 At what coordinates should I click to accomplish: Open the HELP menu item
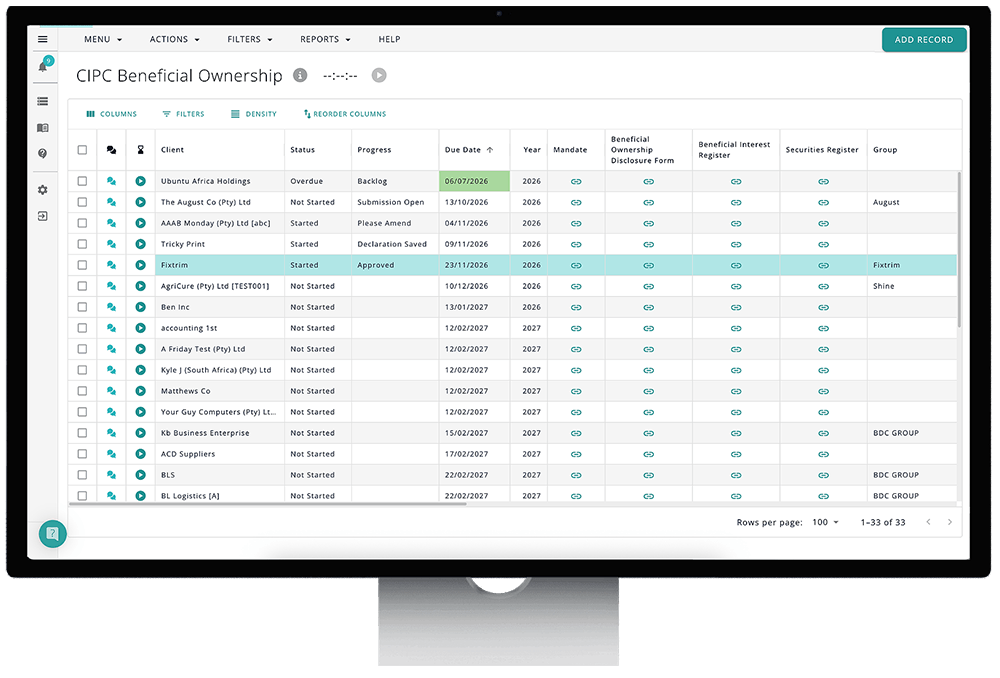coord(389,40)
